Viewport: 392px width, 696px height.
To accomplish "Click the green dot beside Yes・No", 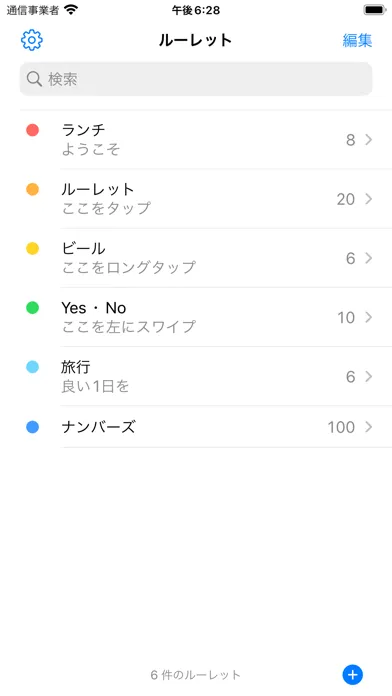I will click(32, 308).
